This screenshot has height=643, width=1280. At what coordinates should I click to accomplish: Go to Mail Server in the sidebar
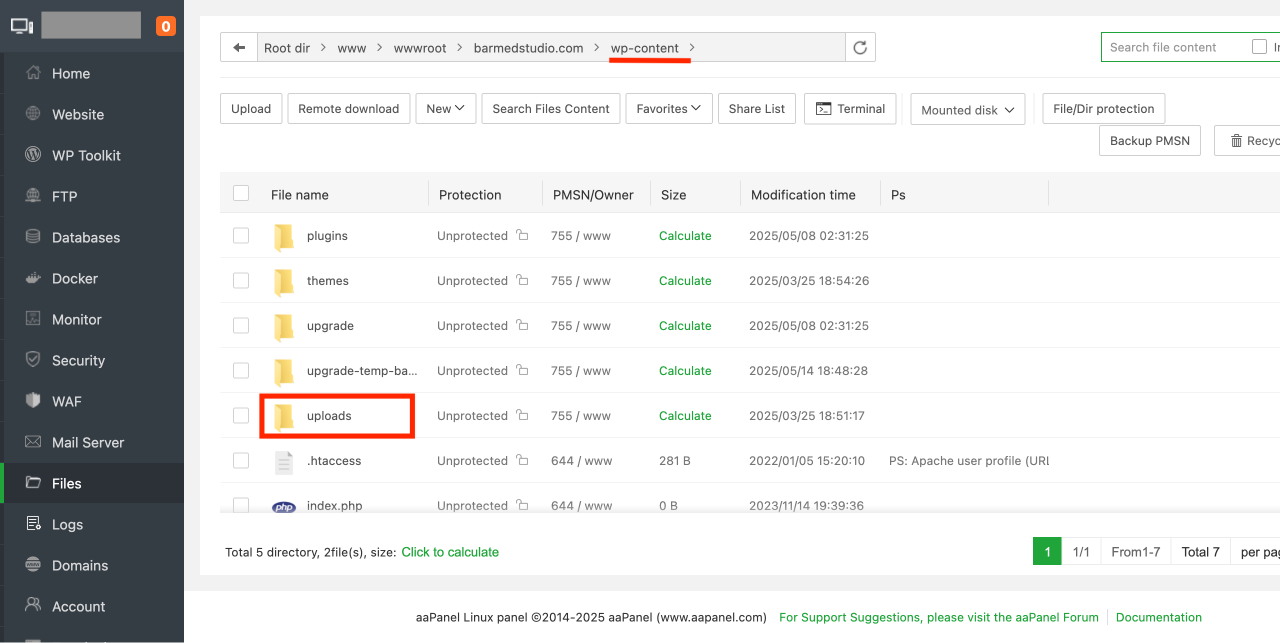click(88, 442)
